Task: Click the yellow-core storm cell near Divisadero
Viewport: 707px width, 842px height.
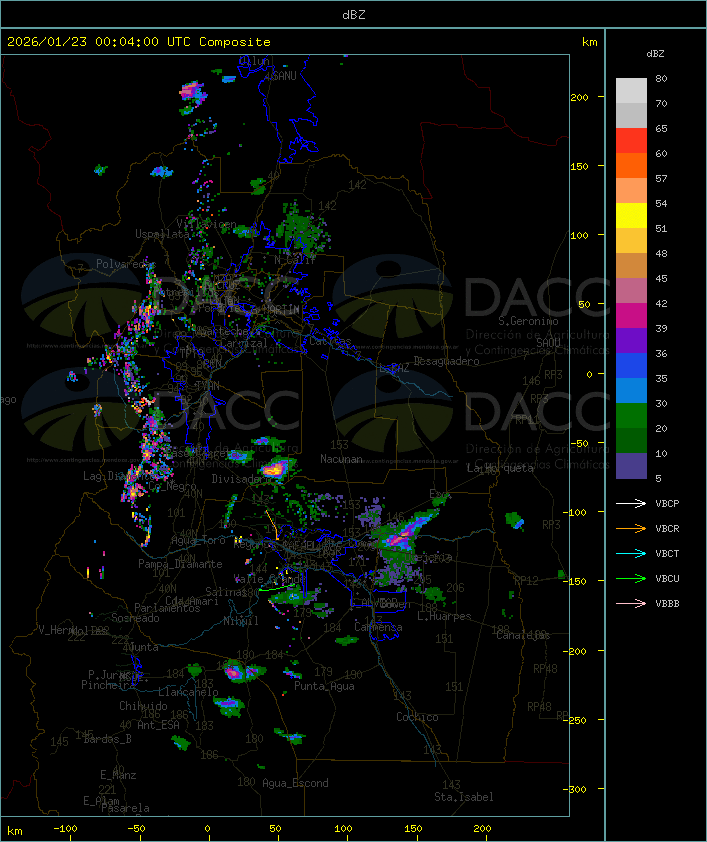Action: coord(274,468)
